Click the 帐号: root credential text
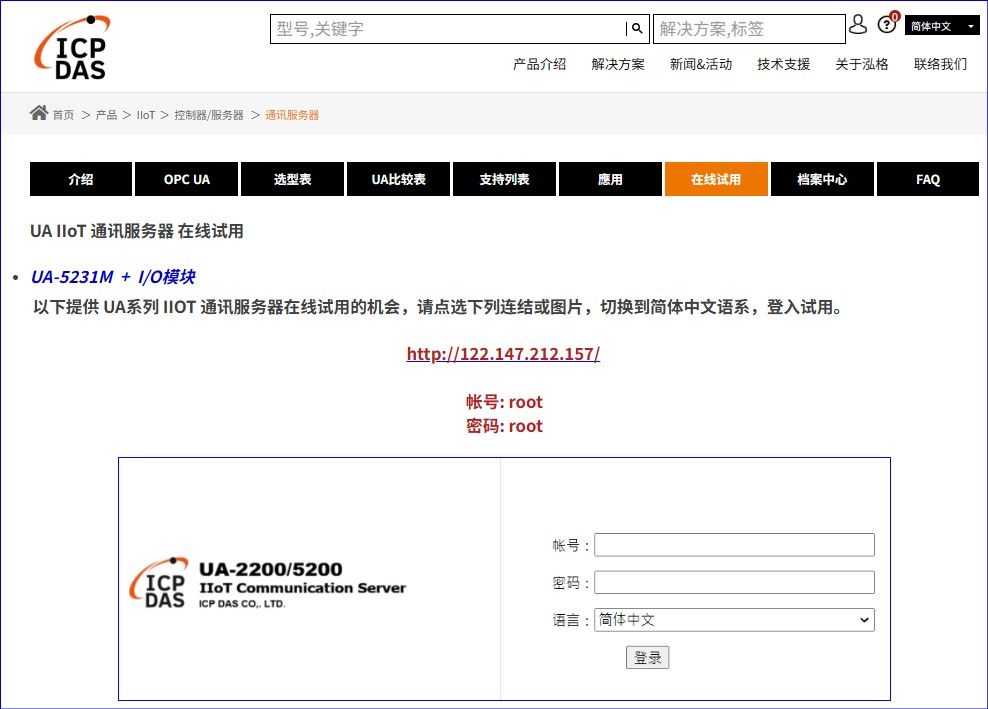 [504, 402]
